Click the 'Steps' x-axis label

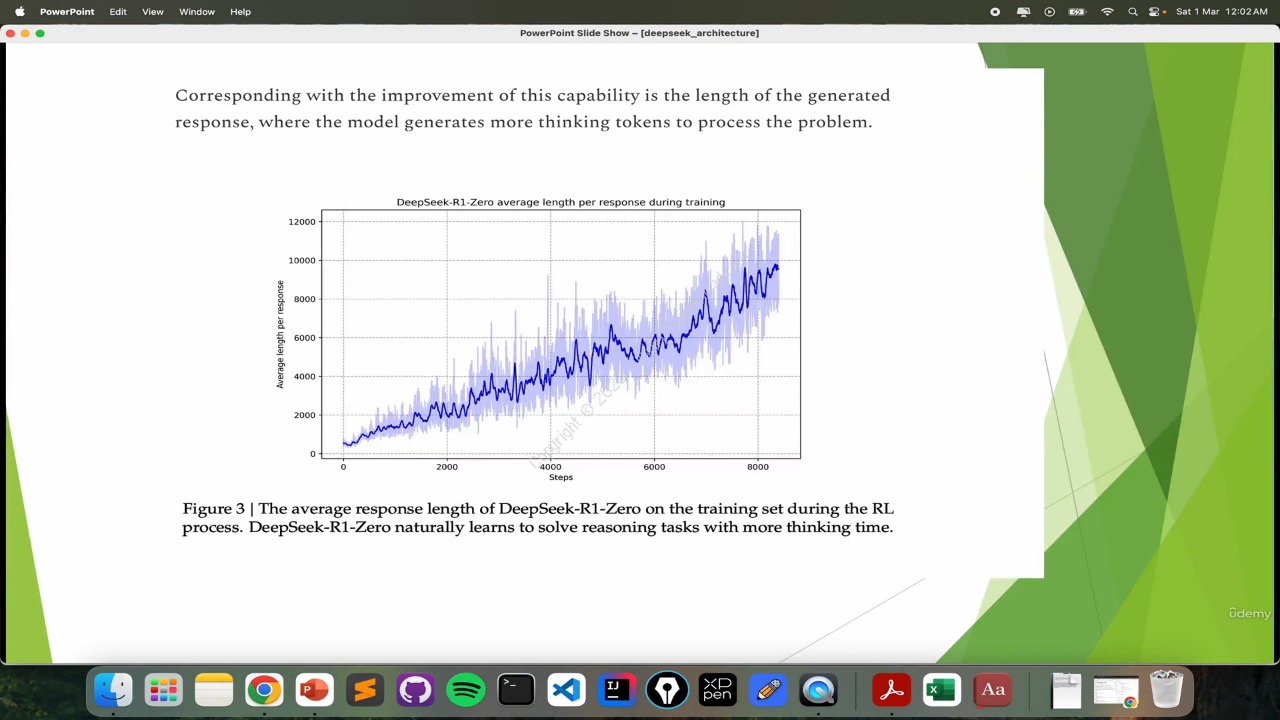click(561, 477)
